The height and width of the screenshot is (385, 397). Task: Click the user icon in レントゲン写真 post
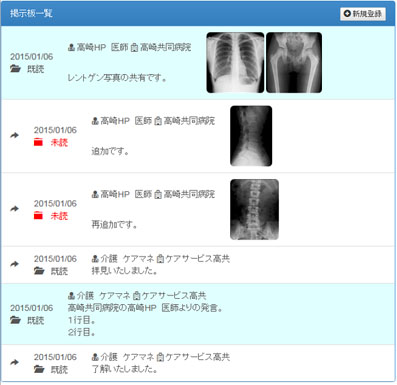point(71,47)
